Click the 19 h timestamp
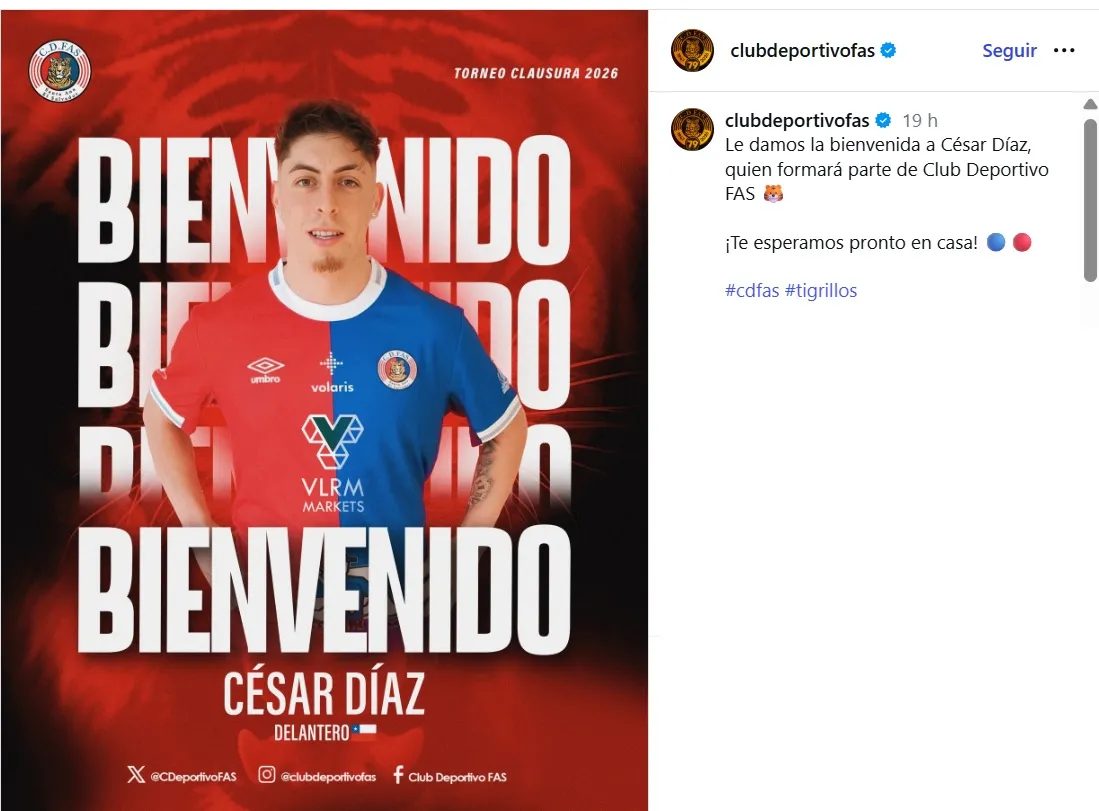Image resolution: width=1099 pixels, height=811 pixels. click(x=920, y=121)
